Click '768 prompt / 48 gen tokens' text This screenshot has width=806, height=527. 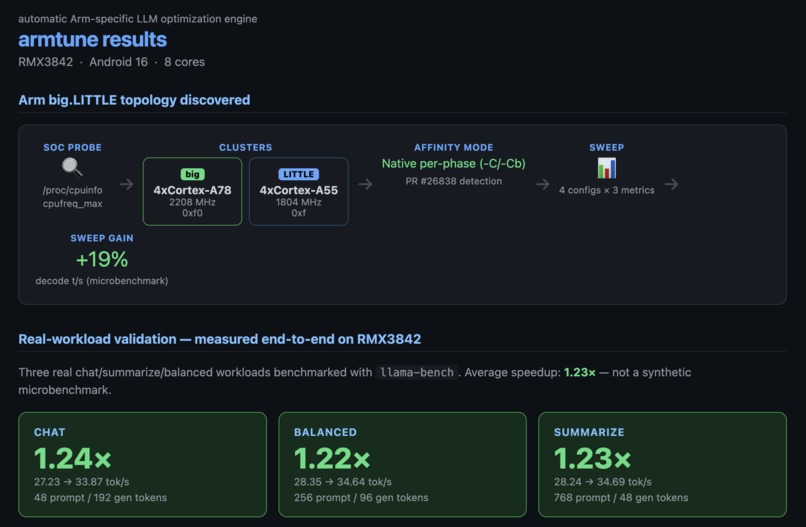tap(621, 498)
